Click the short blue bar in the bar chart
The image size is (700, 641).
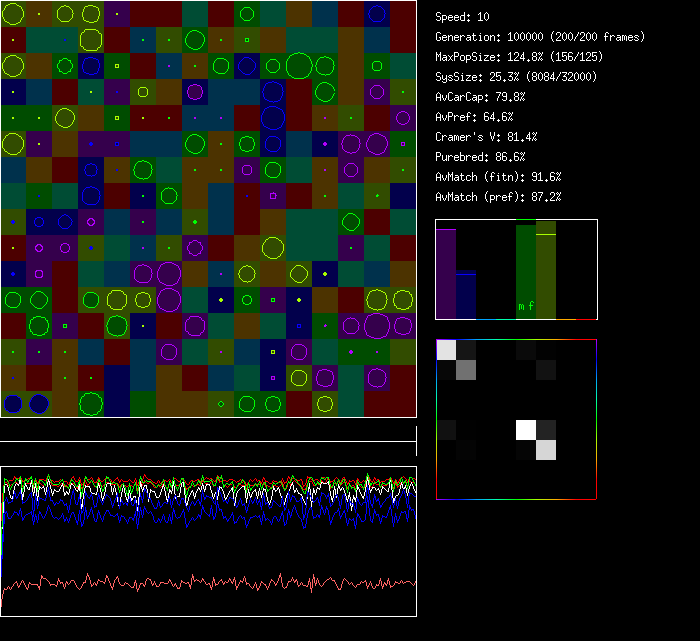[466, 295]
